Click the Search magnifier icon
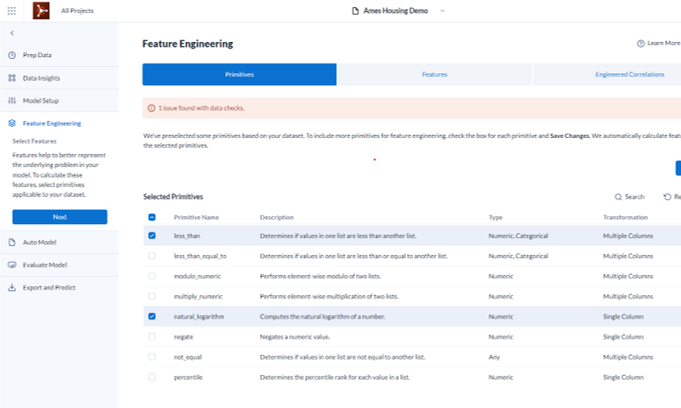 (x=619, y=197)
